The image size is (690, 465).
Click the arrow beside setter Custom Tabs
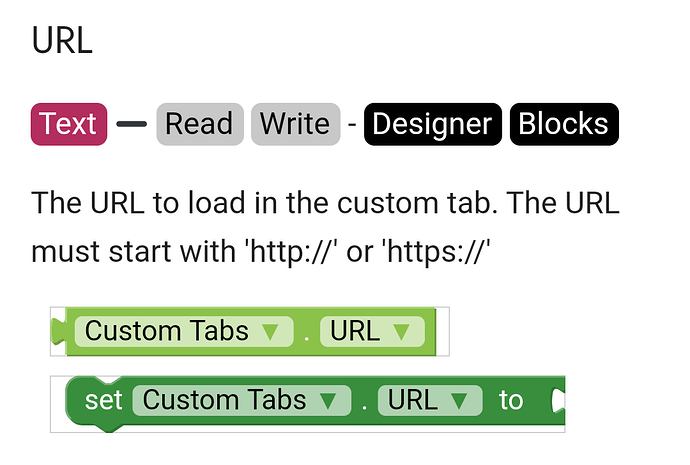[328, 401]
